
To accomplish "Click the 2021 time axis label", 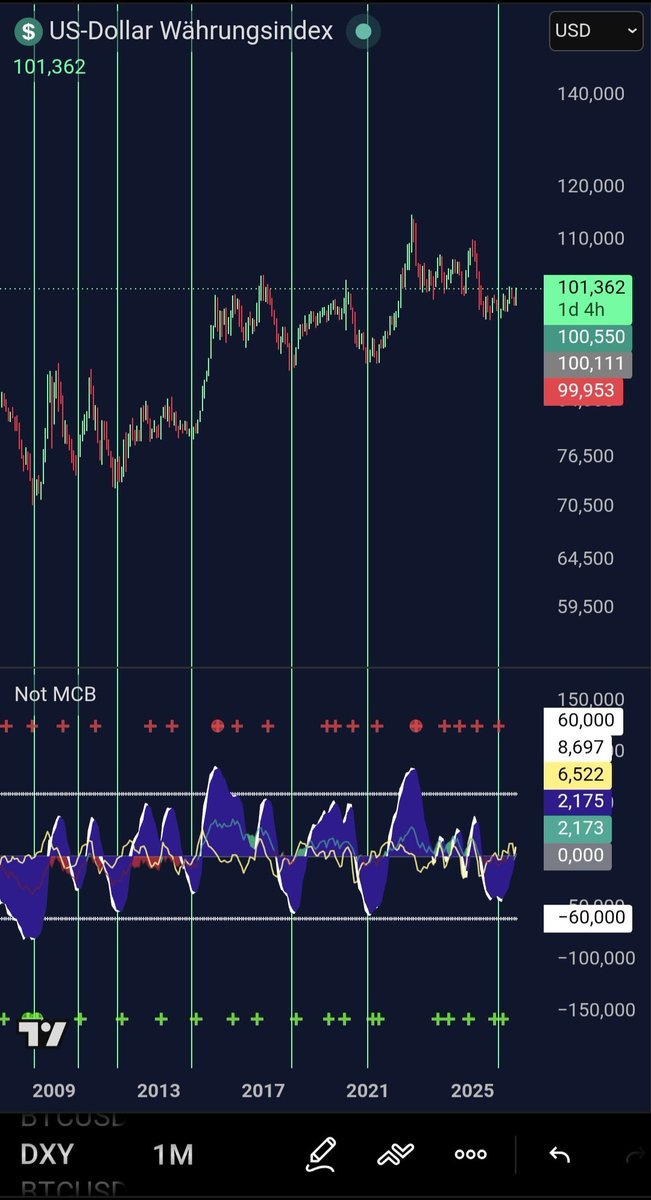I will point(367,1089).
